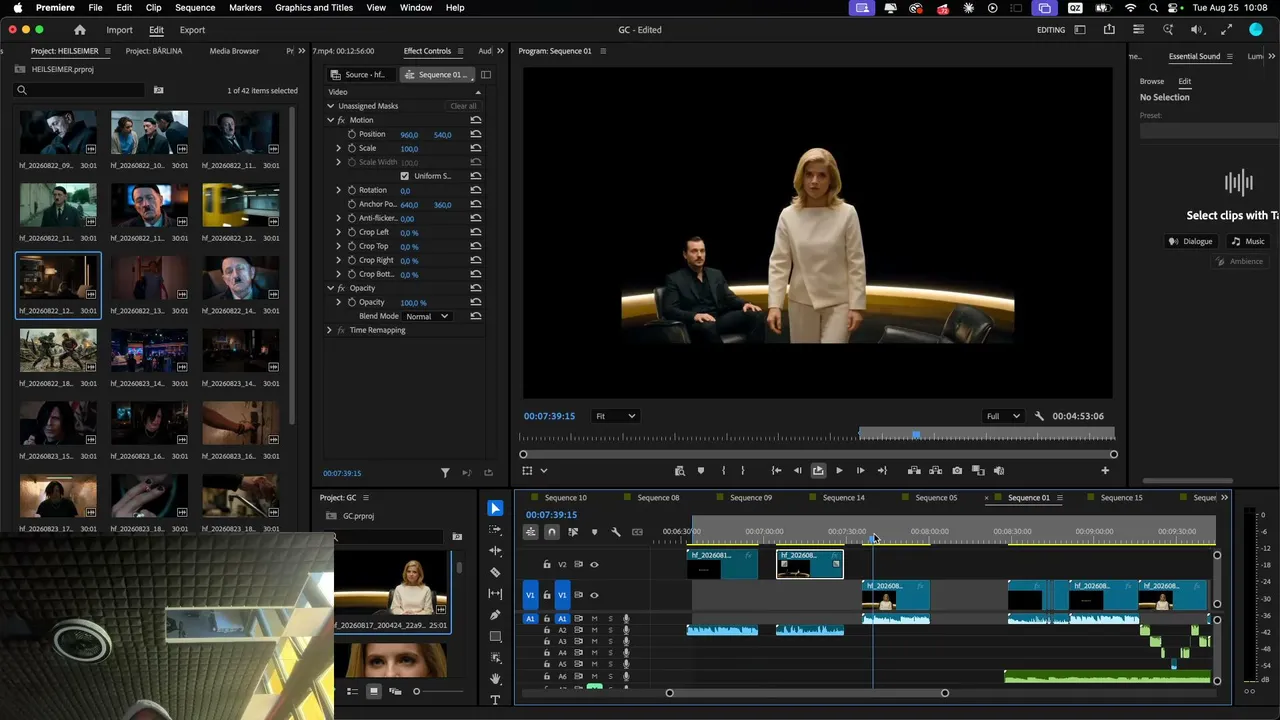Open the Markers menu
Screen dimensions: 1280x720
tap(245, 8)
